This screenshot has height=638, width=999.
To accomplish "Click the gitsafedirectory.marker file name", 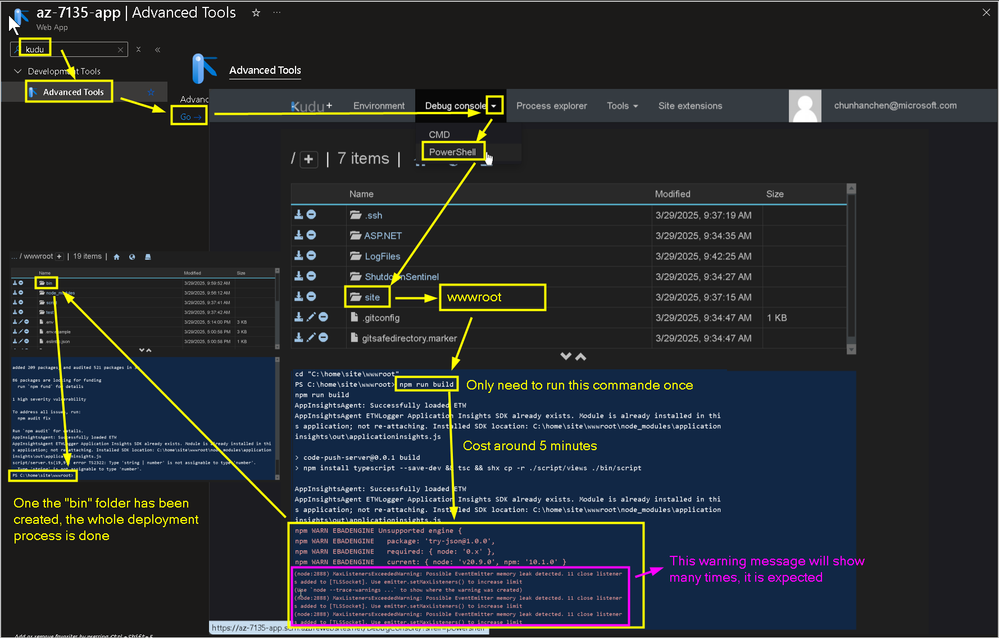I will pyautogui.click(x=409, y=338).
